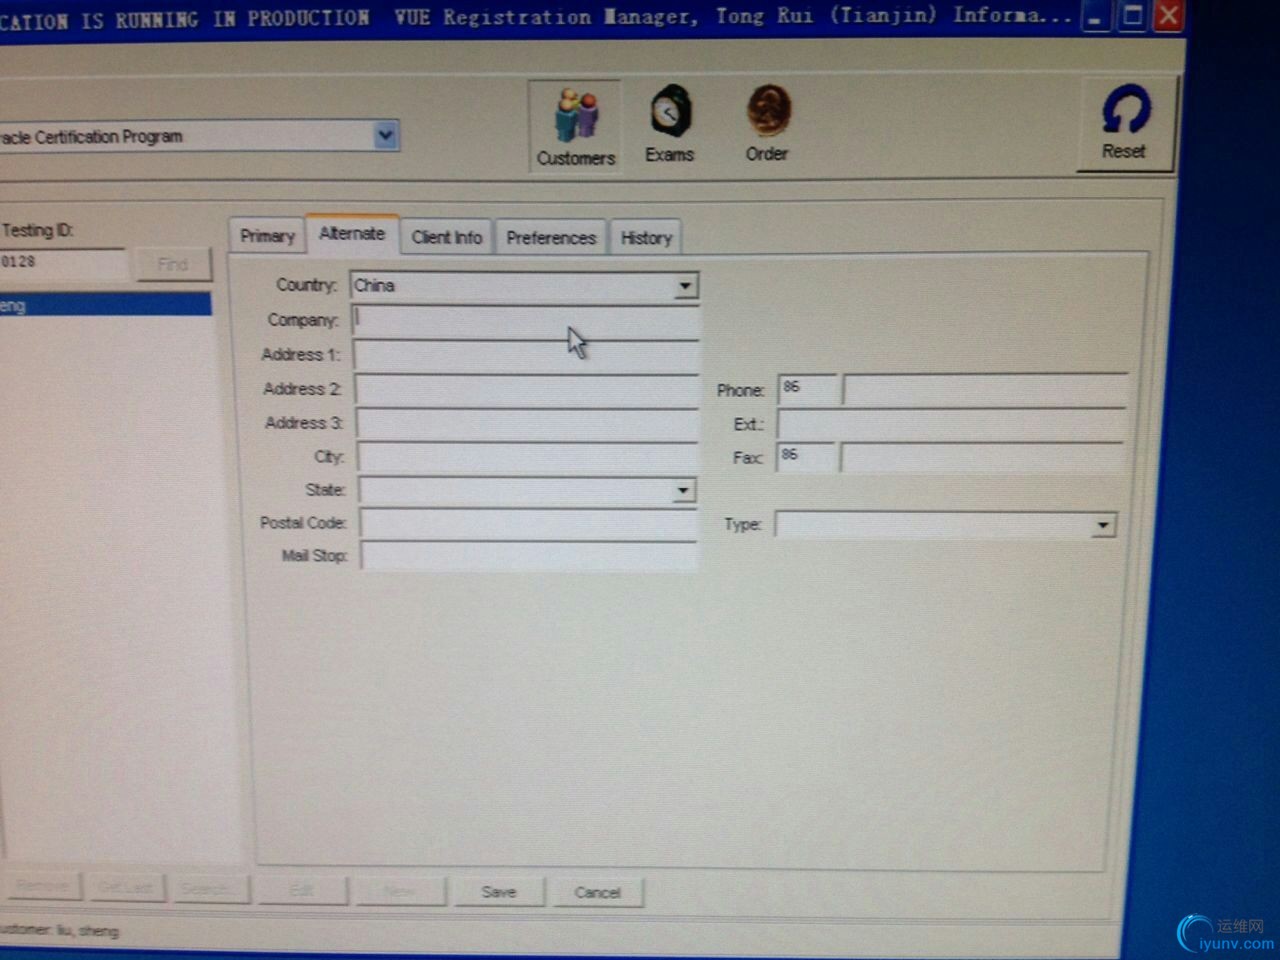Click the Phone number field

pyautogui.click(x=985, y=389)
